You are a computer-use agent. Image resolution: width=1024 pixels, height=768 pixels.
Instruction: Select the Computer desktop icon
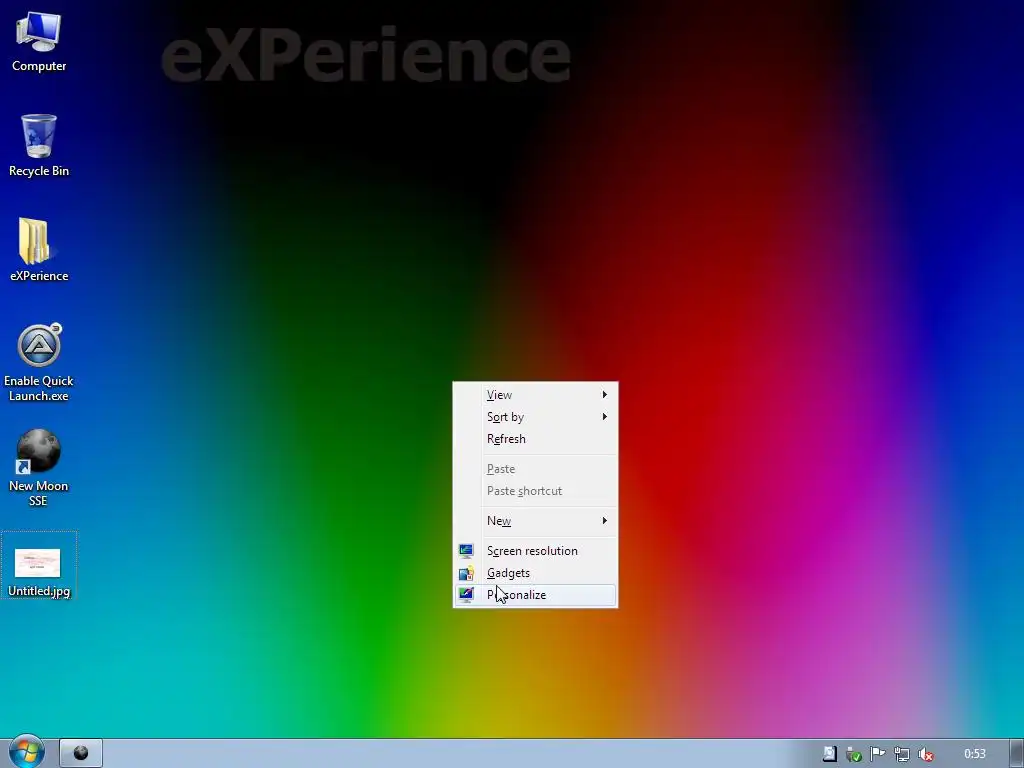[x=39, y=42]
